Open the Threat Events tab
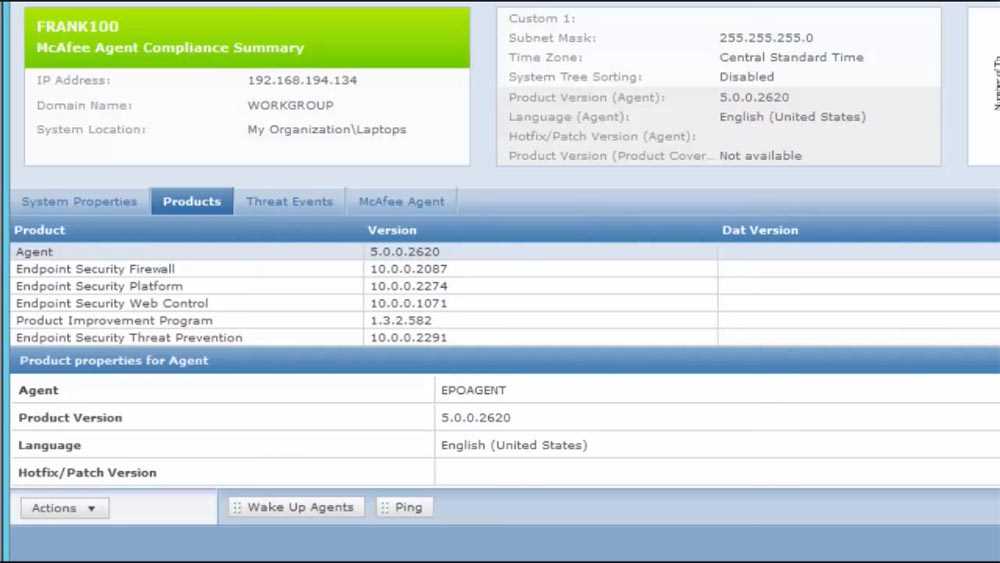Viewport: 1000px width, 563px height. (290, 201)
